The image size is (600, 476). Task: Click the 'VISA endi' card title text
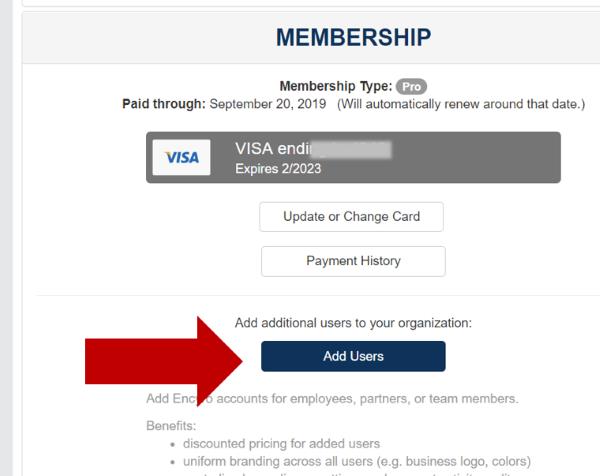(260, 148)
